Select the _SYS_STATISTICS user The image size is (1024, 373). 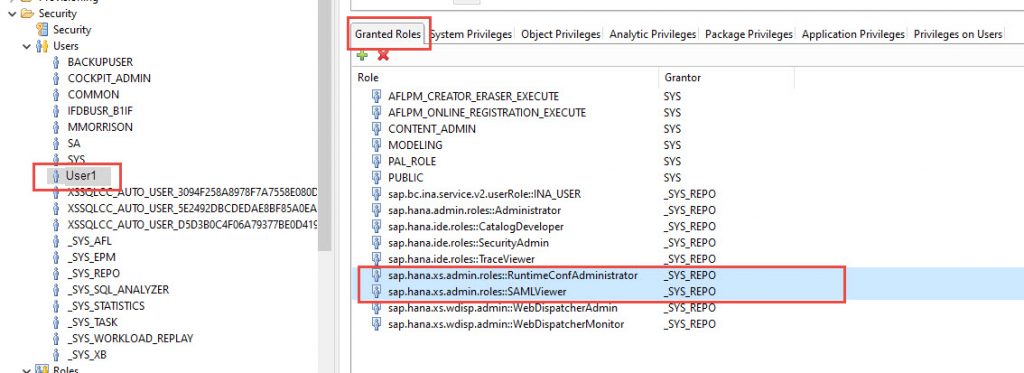[106, 306]
